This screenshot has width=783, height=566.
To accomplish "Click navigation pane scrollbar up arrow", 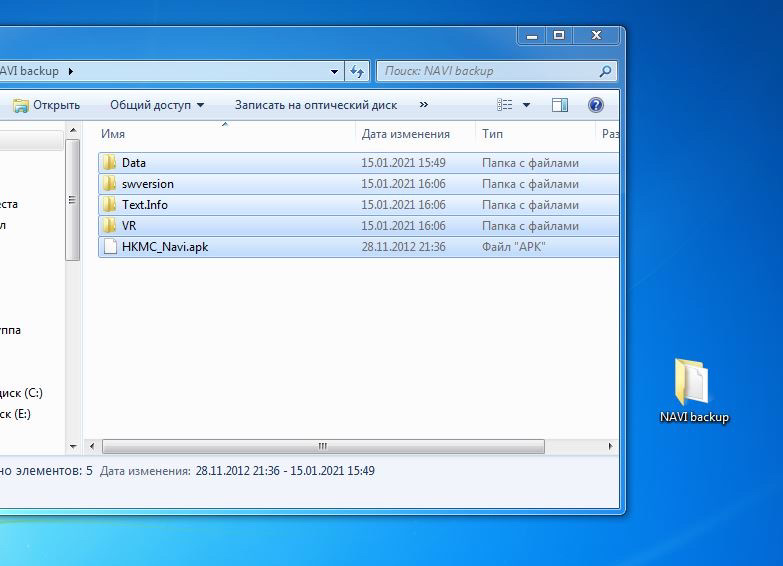I will click(x=73, y=130).
